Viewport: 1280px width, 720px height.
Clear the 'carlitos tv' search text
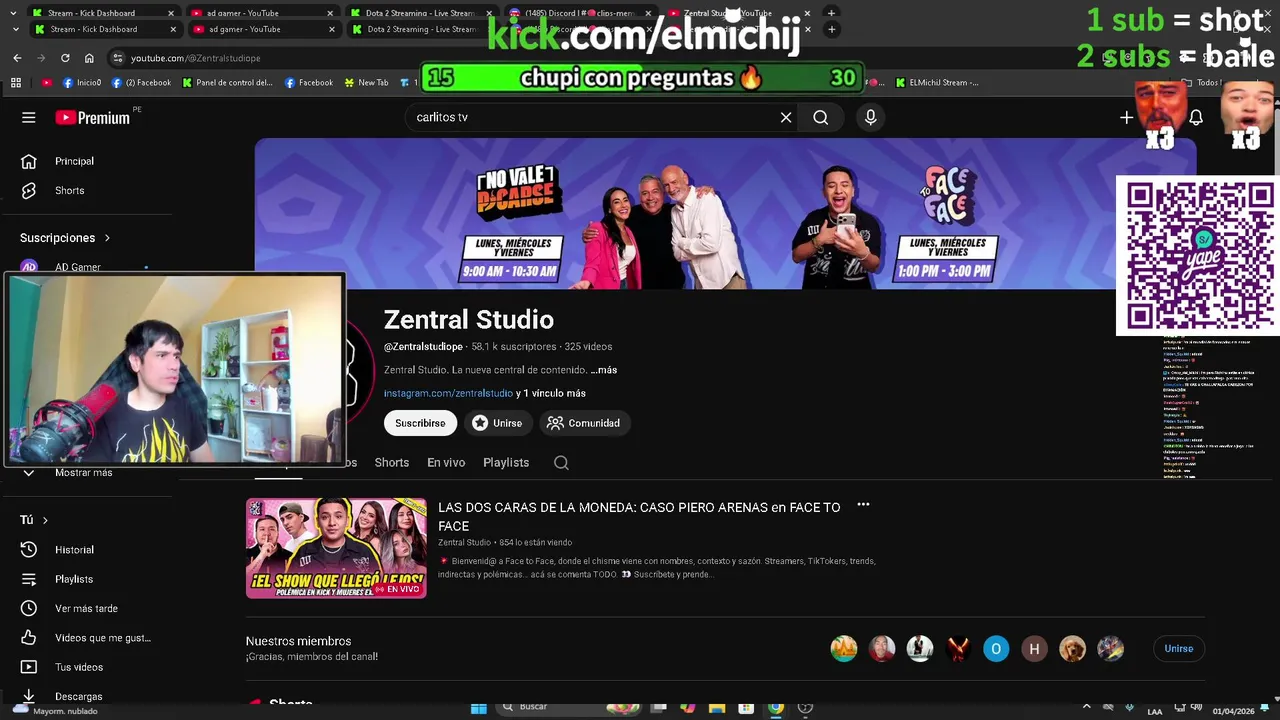click(x=786, y=117)
